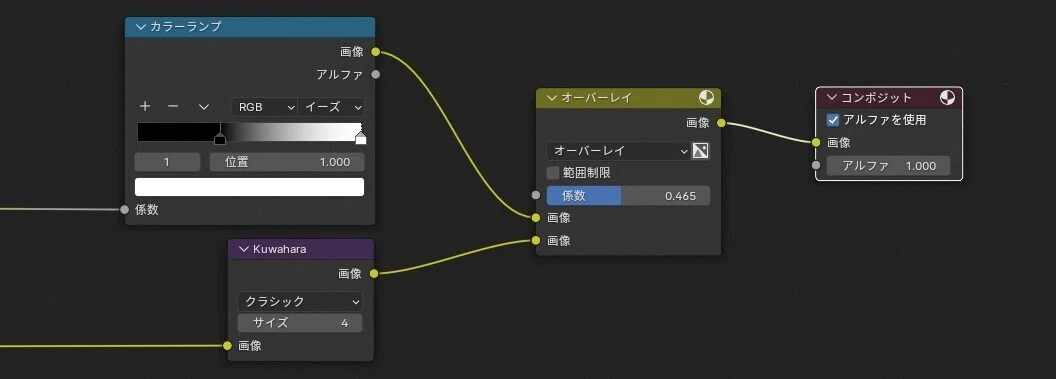The height and width of the screenshot is (379, 1056).
Task: Open color ramp tools chevron menu
Action: [x=204, y=107]
